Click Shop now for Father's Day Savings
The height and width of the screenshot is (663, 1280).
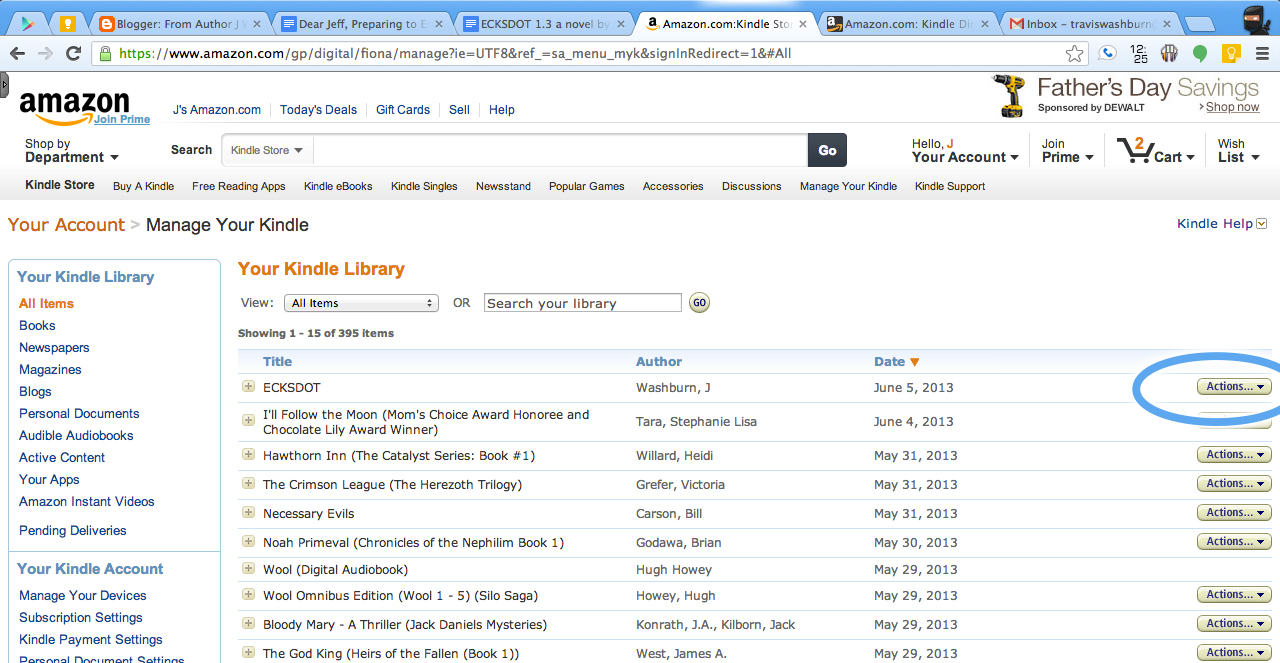point(1231,107)
